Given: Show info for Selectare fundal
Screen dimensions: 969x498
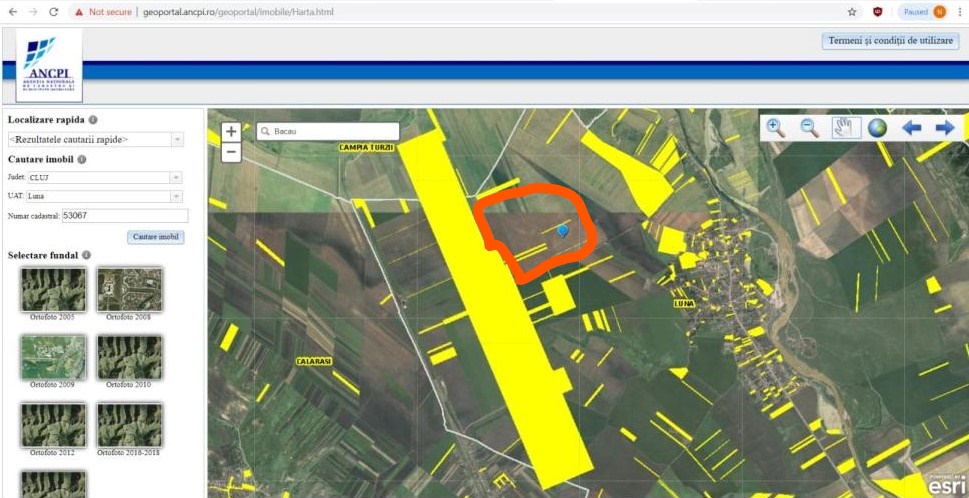Looking at the screenshot, I should pos(86,255).
